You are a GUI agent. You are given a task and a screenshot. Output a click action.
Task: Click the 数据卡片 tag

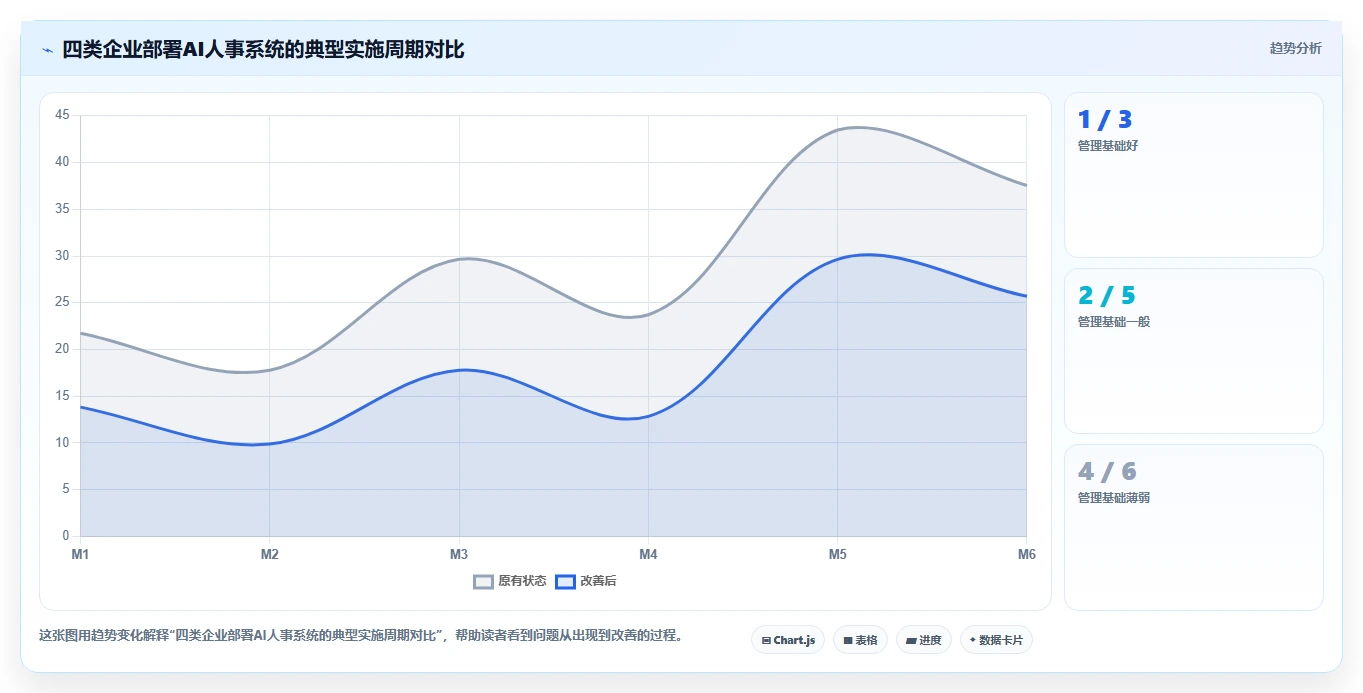(x=996, y=640)
